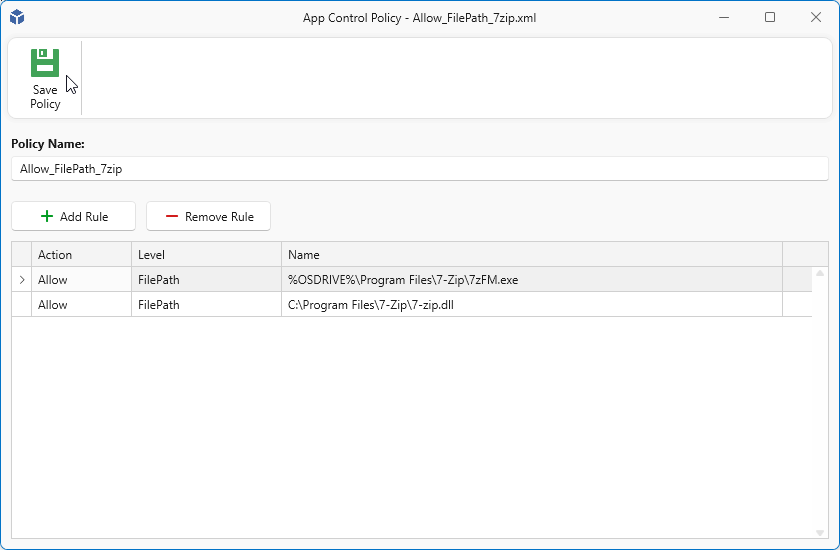Select the 7zFM.exe rule name cell
This screenshot has height=550, width=840.
coord(531,280)
